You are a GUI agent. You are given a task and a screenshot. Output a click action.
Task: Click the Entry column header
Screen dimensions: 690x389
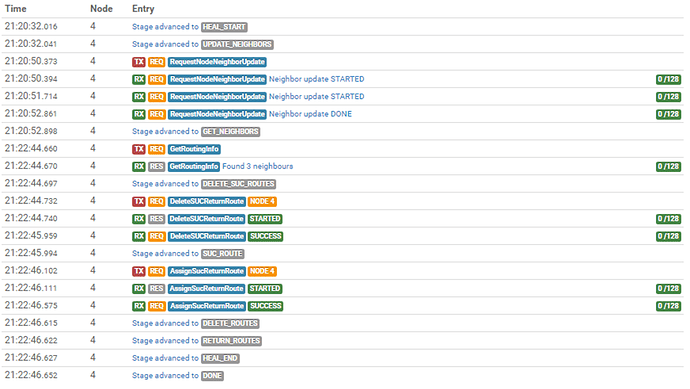click(143, 9)
